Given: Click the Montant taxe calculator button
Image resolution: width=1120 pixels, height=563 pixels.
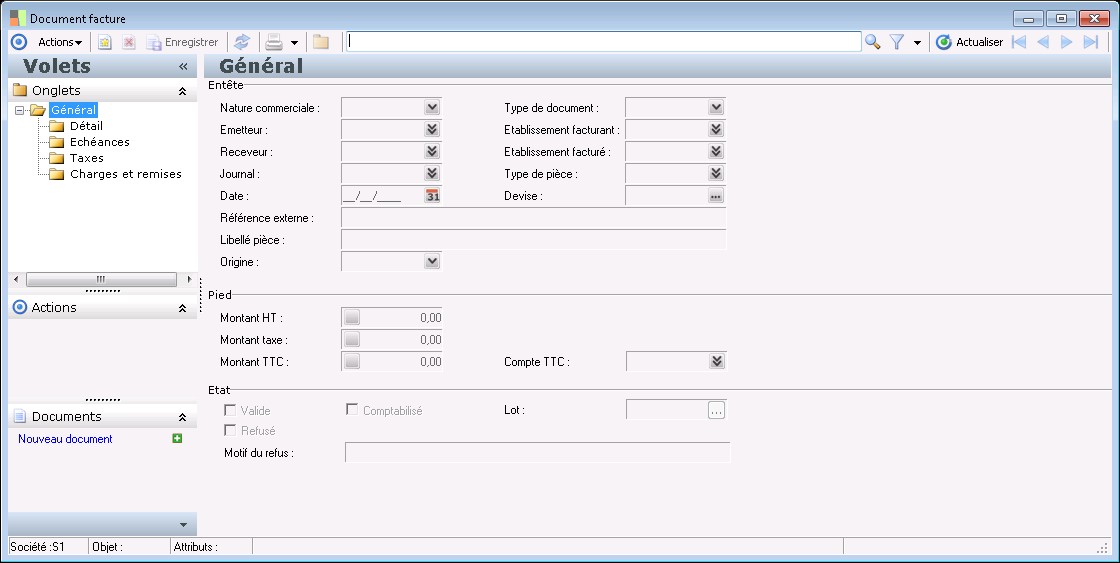Looking at the screenshot, I should [351, 340].
